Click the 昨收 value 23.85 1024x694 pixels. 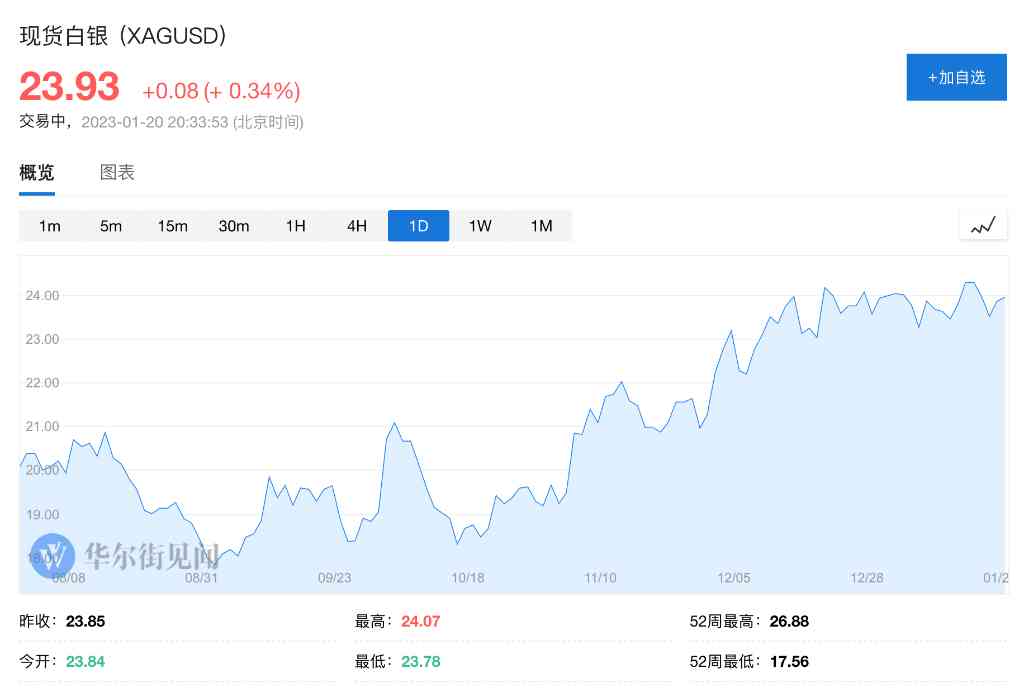pyautogui.click(x=85, y=620)
